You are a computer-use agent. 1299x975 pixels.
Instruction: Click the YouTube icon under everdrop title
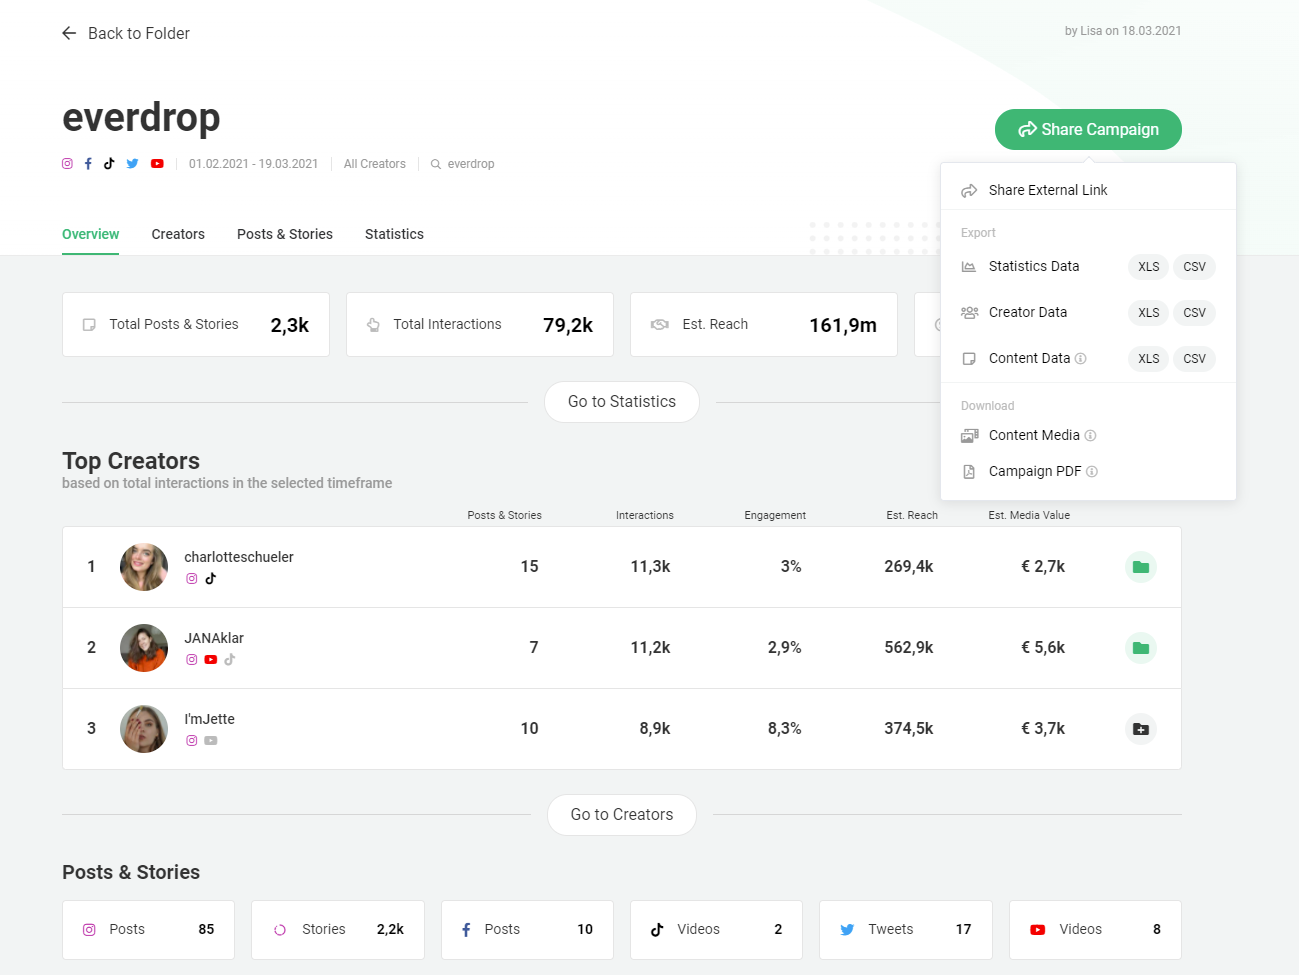click(157, 164)
